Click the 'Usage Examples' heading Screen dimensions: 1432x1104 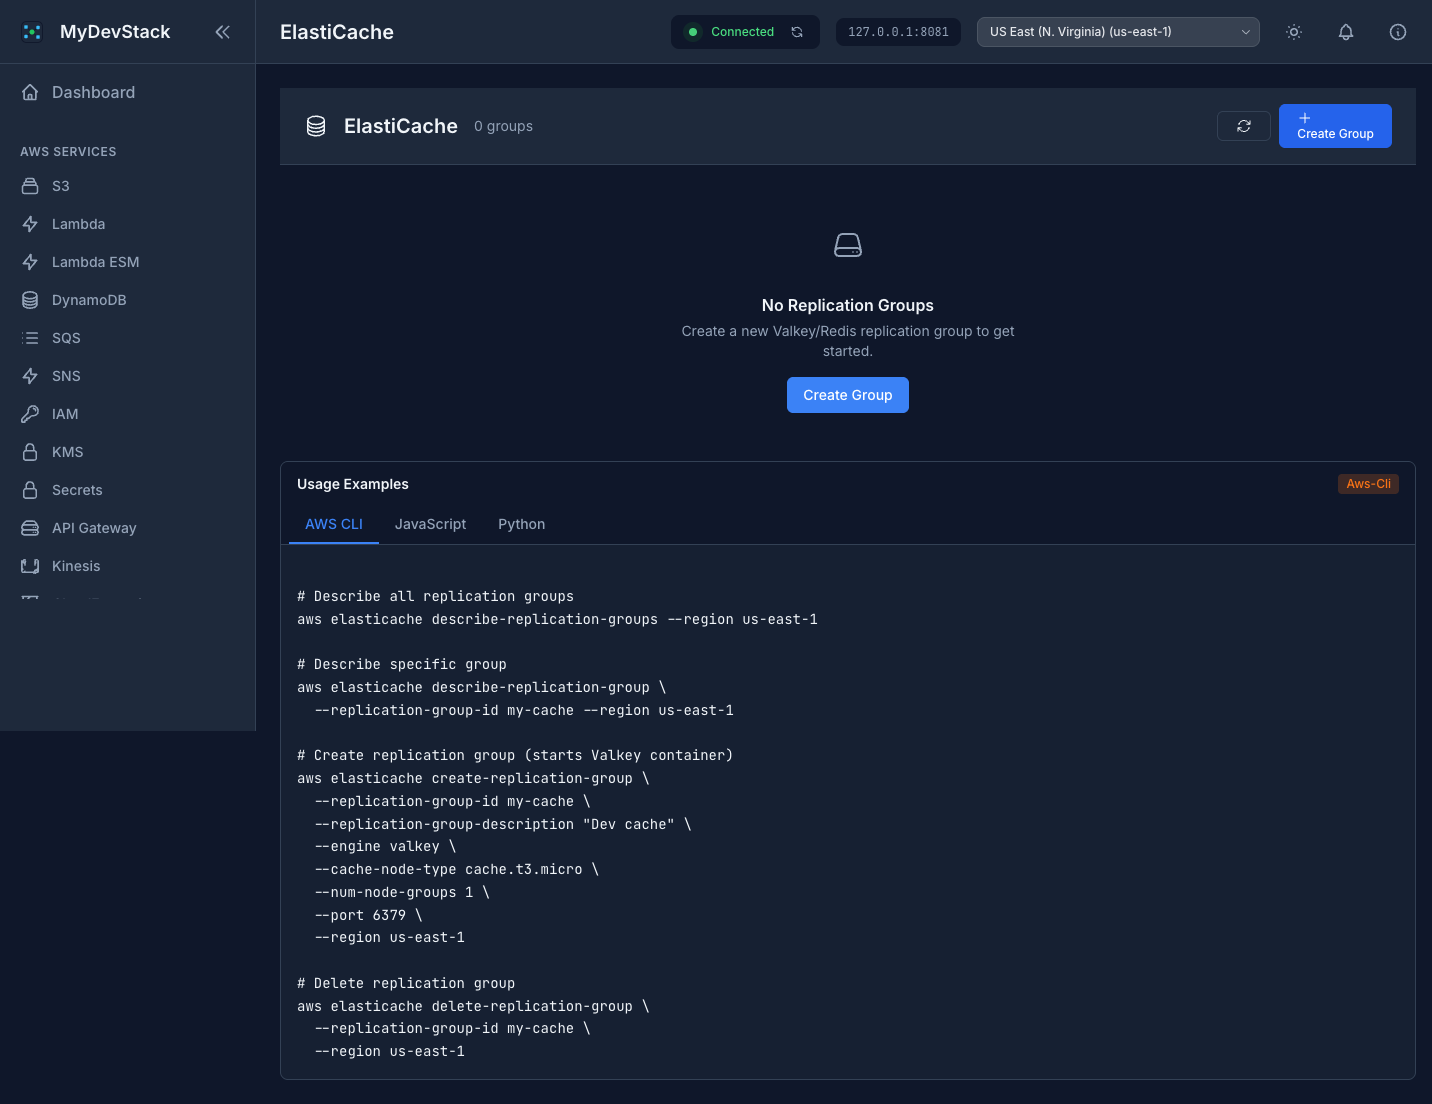click(353, 484)
